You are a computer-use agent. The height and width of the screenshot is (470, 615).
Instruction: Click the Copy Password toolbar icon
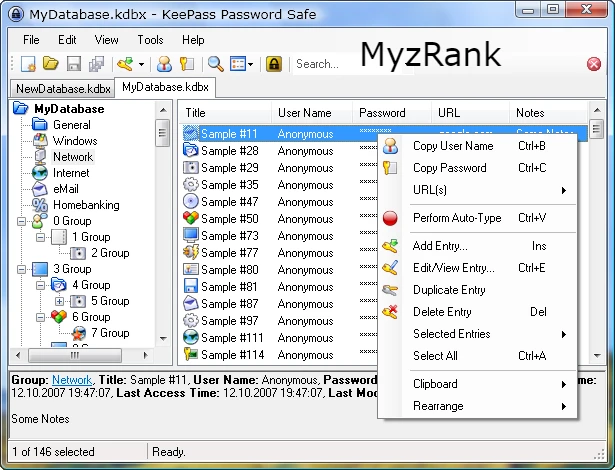coord(187,64)
